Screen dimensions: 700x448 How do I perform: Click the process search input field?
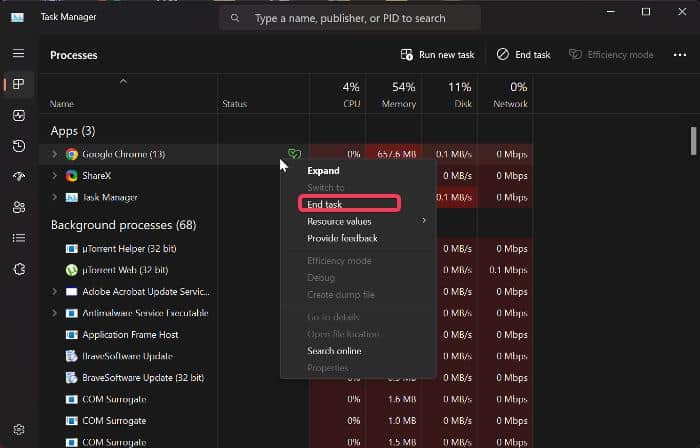[350, 18]
